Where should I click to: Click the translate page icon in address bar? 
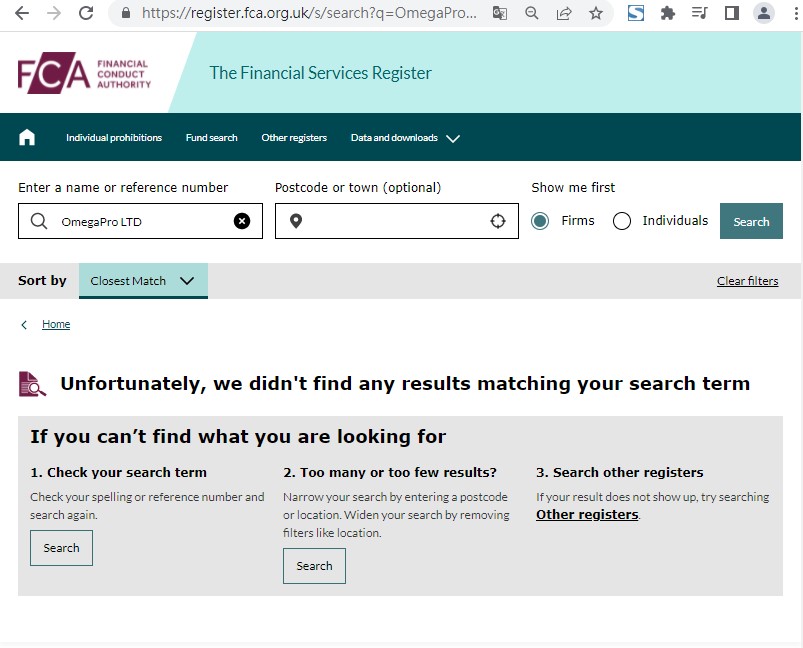[499, 13]
